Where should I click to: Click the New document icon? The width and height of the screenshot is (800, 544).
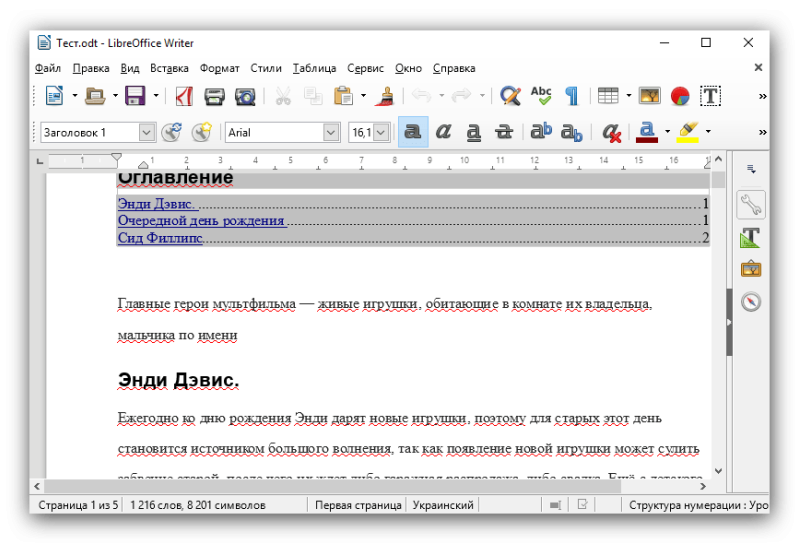(x=54, y=95)
